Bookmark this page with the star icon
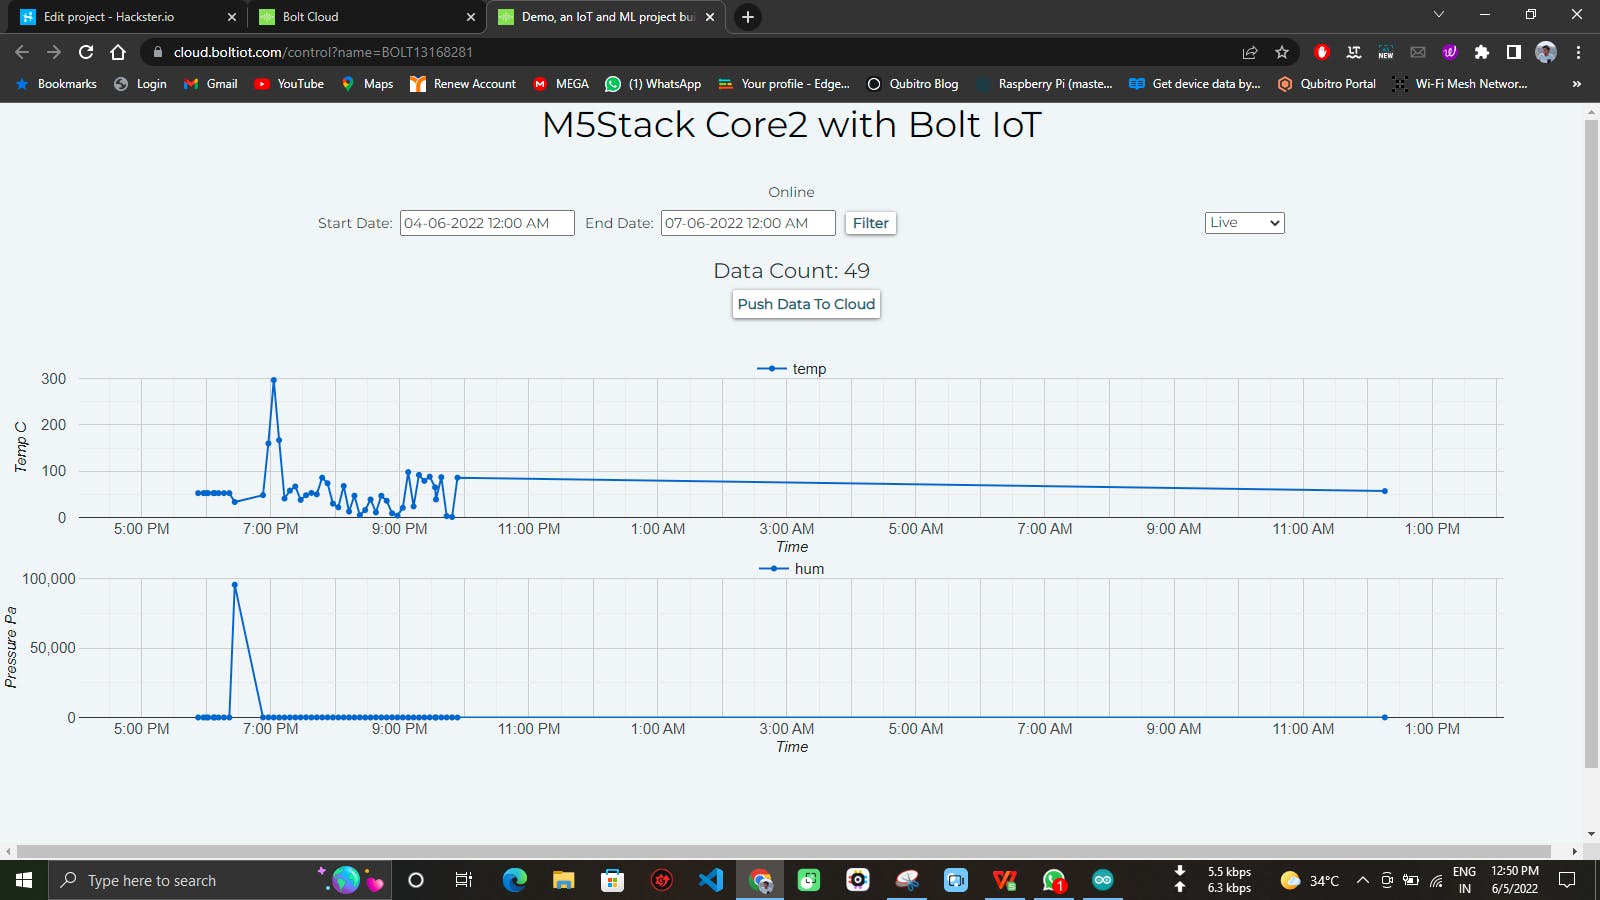 1282,52
